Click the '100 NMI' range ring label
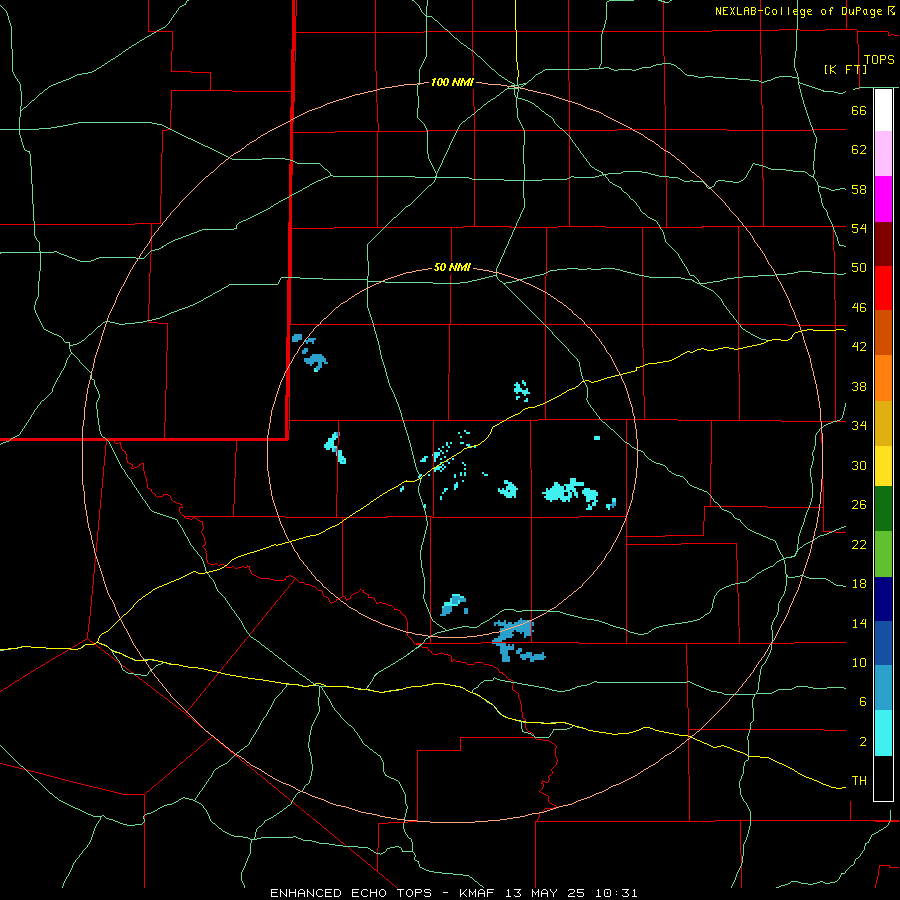This screenshot has width=900, height=900. [x=452, y=83]
